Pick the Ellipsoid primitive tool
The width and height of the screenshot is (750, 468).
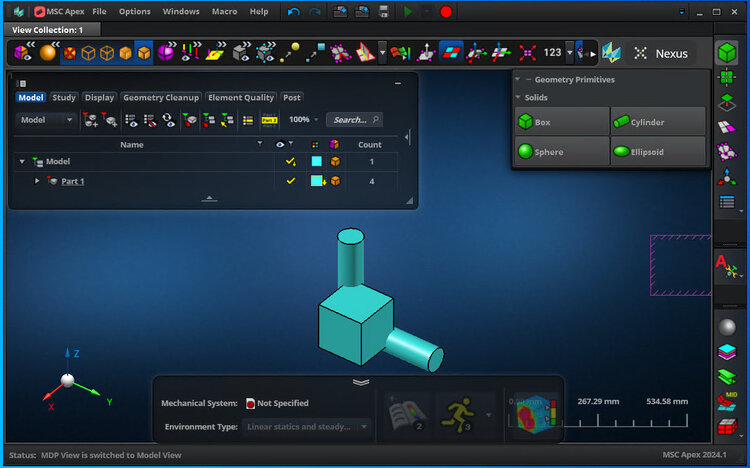tap(657, 152)
